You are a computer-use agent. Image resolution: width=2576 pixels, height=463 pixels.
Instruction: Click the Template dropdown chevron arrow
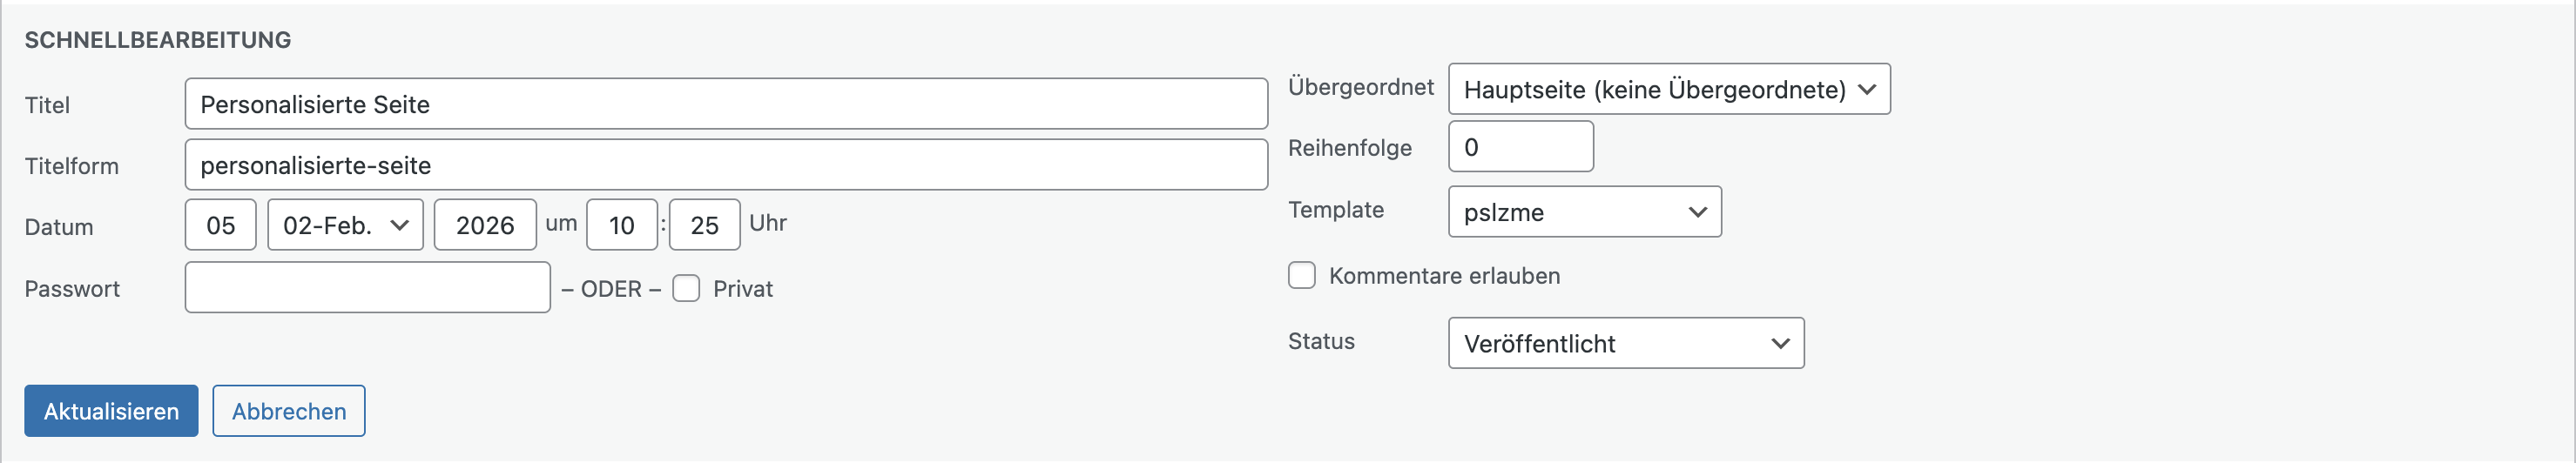pos(1697,212)
